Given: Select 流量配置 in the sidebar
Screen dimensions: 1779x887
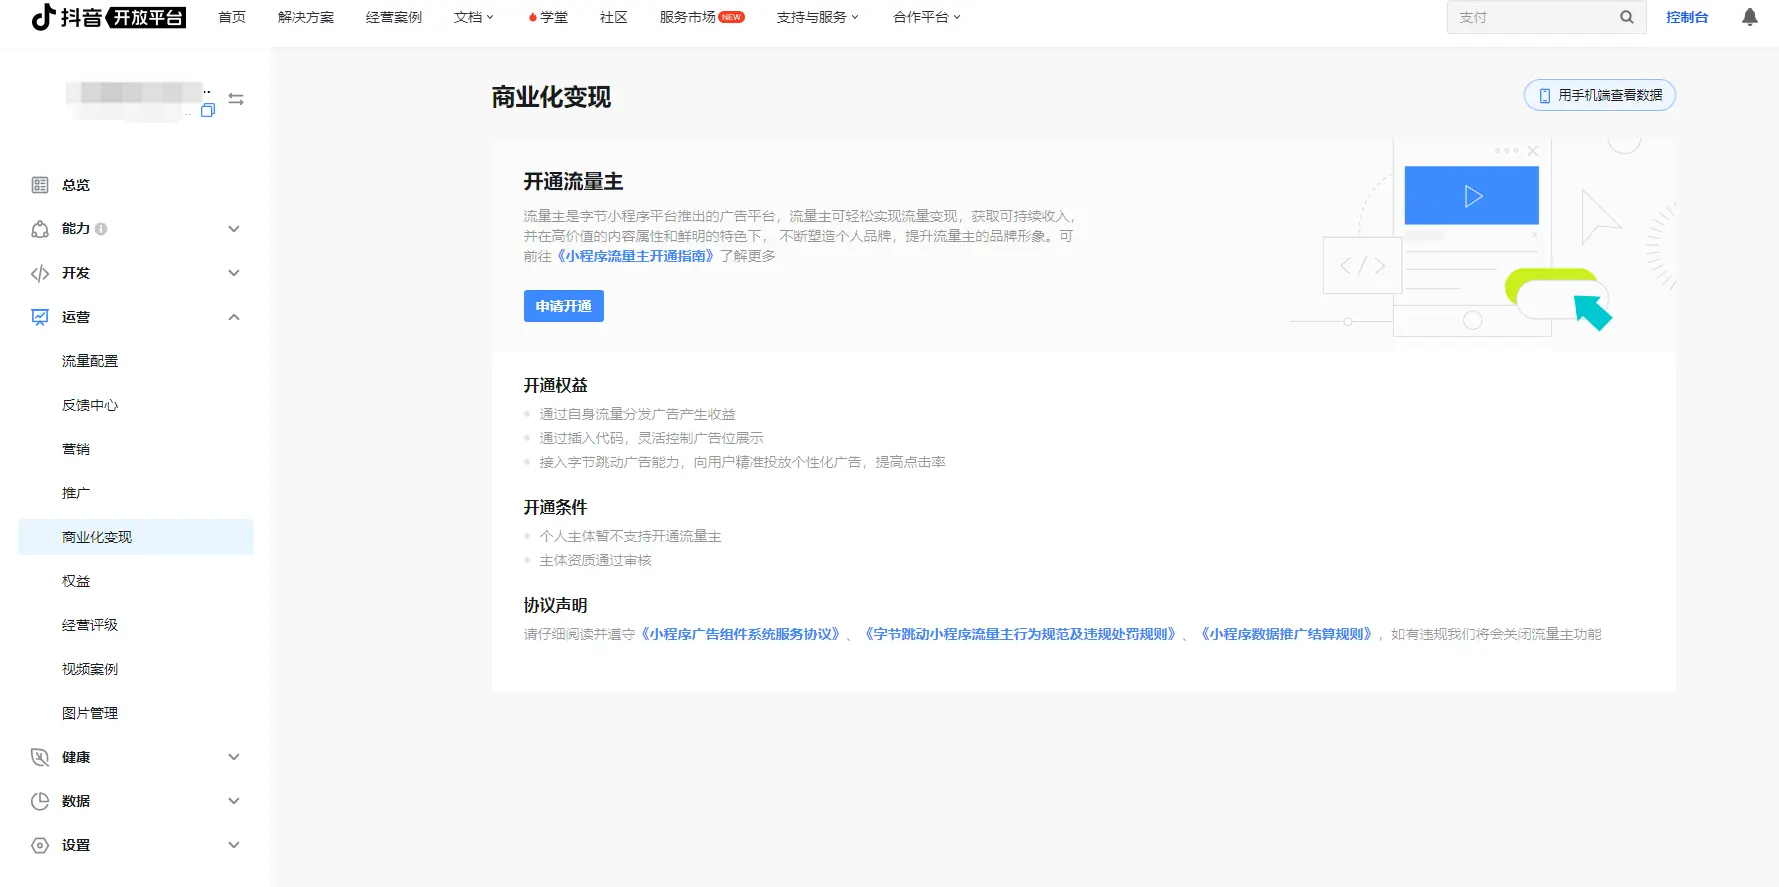Looking at the screenshot, I should point(90,361).
